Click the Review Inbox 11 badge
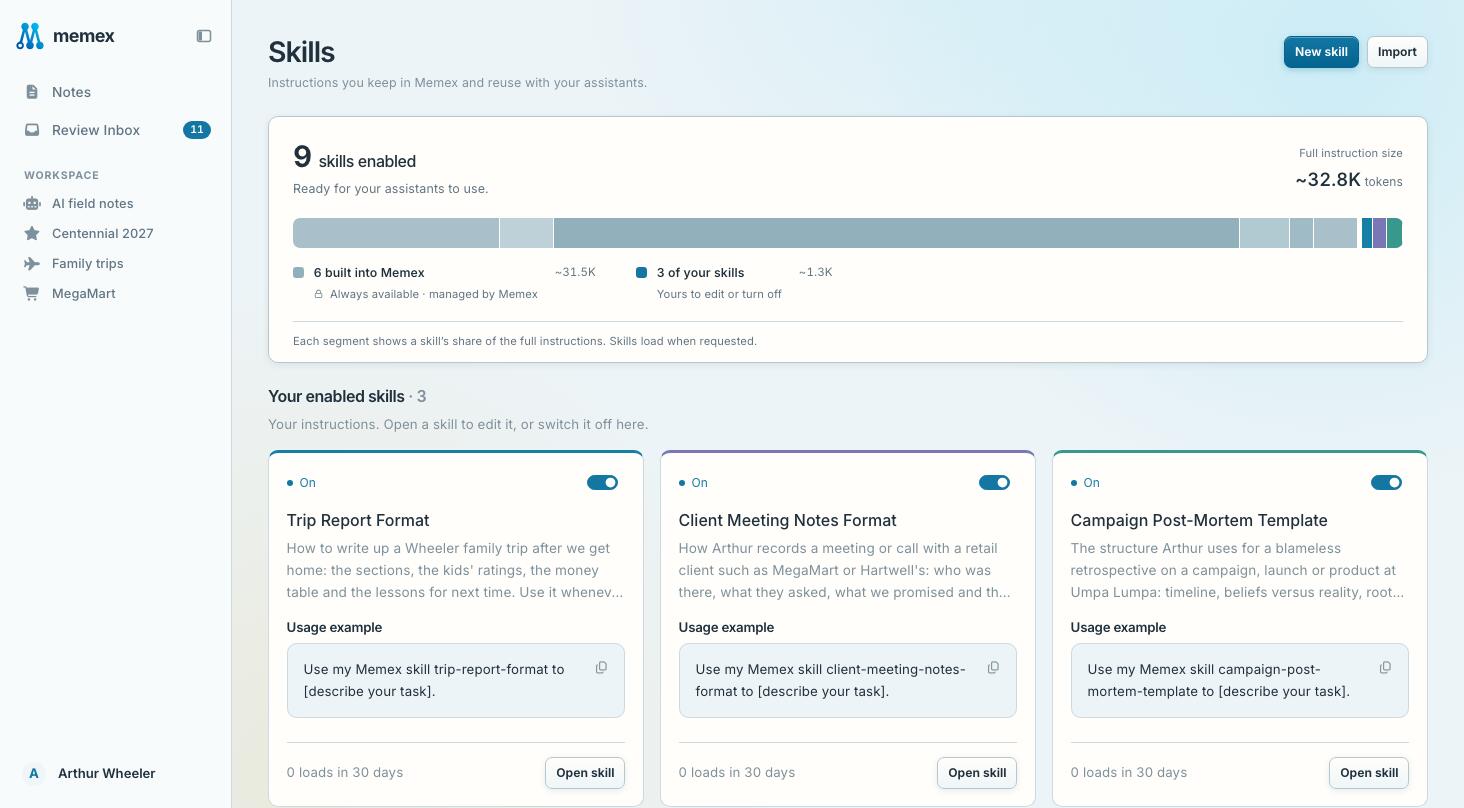This screenshot has height=808, width=1464. coord(197,130)
